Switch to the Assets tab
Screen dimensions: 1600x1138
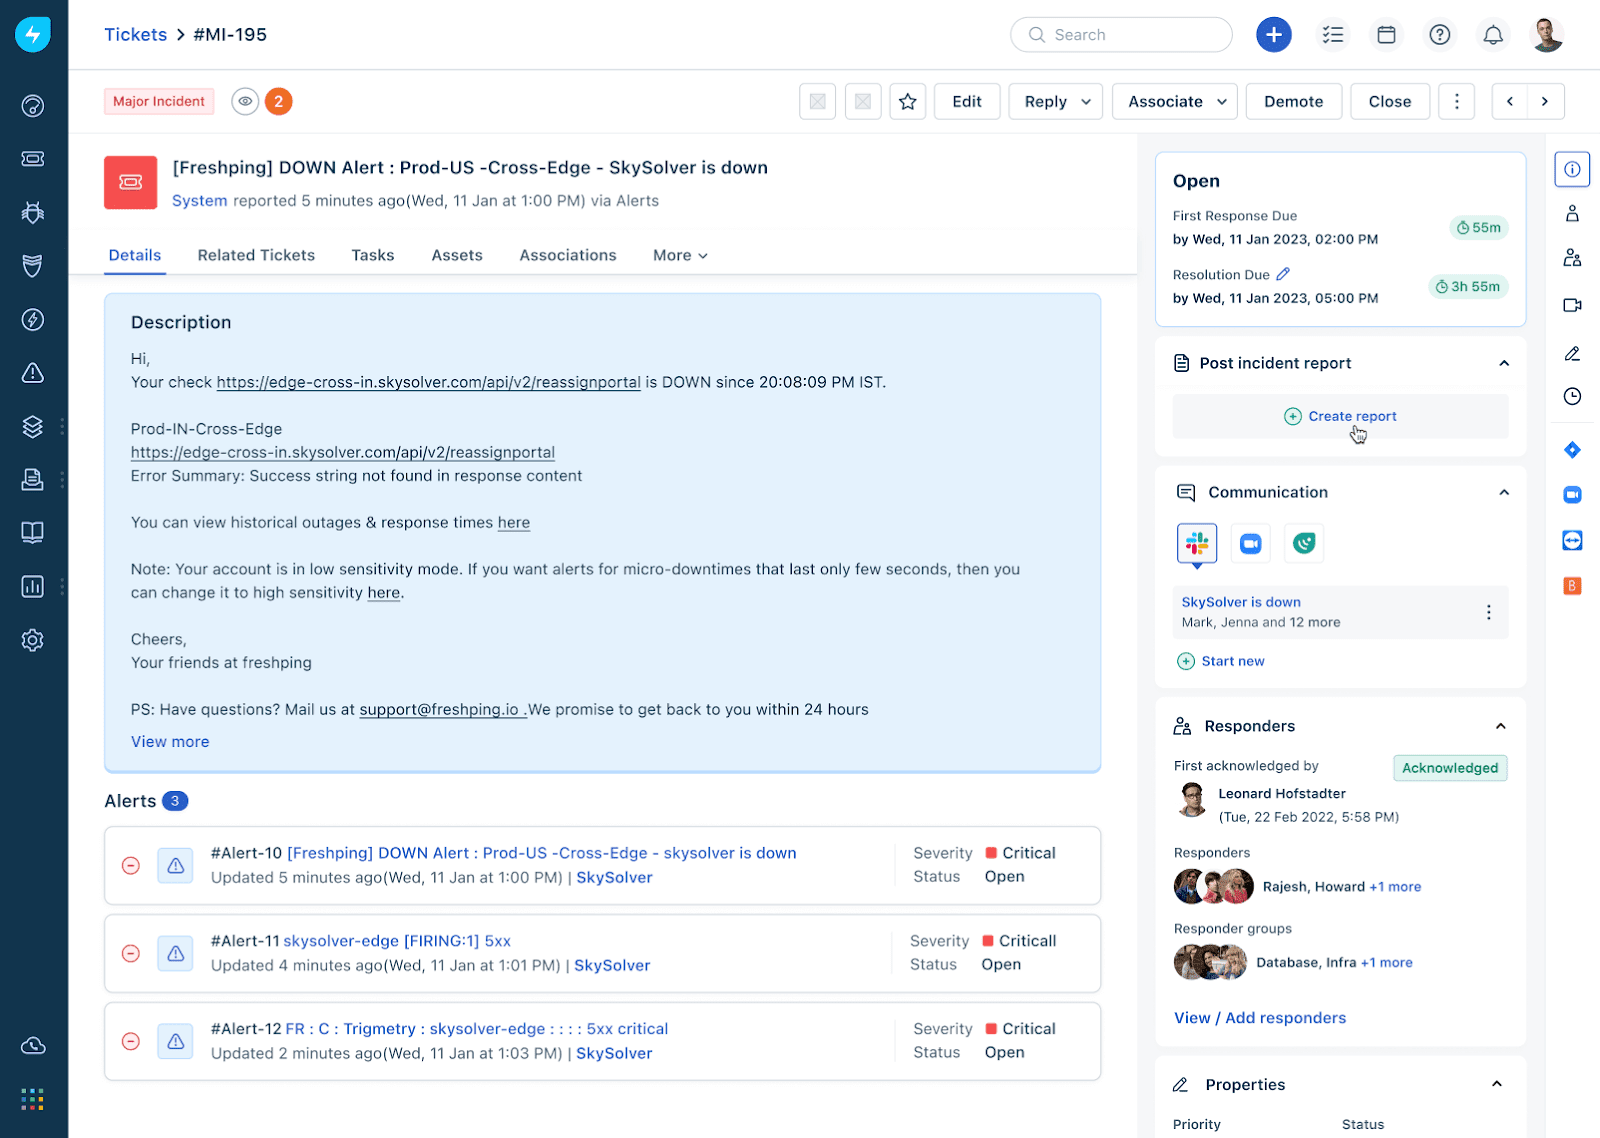457,255
